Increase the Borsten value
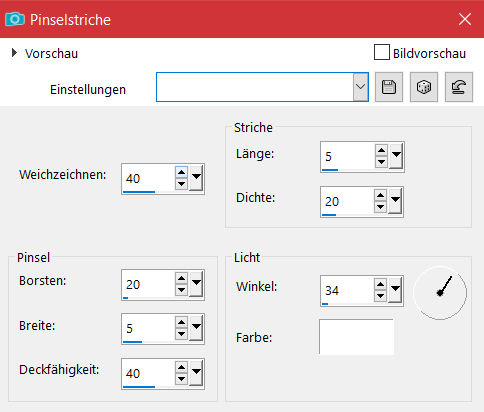The width and height of the screenshot is (484, 412). click(181, 278)
